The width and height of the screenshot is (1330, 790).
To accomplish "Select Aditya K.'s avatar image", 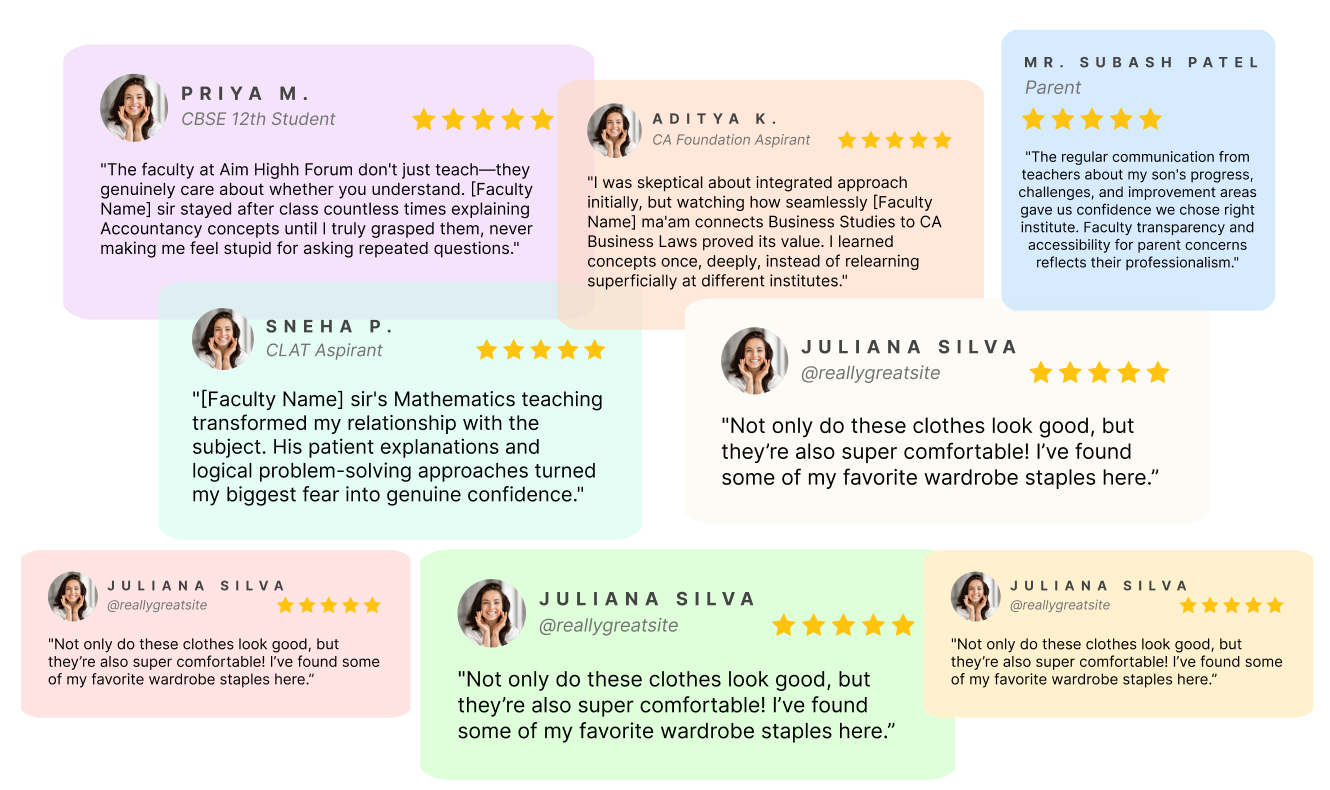I will pos(614,130).
